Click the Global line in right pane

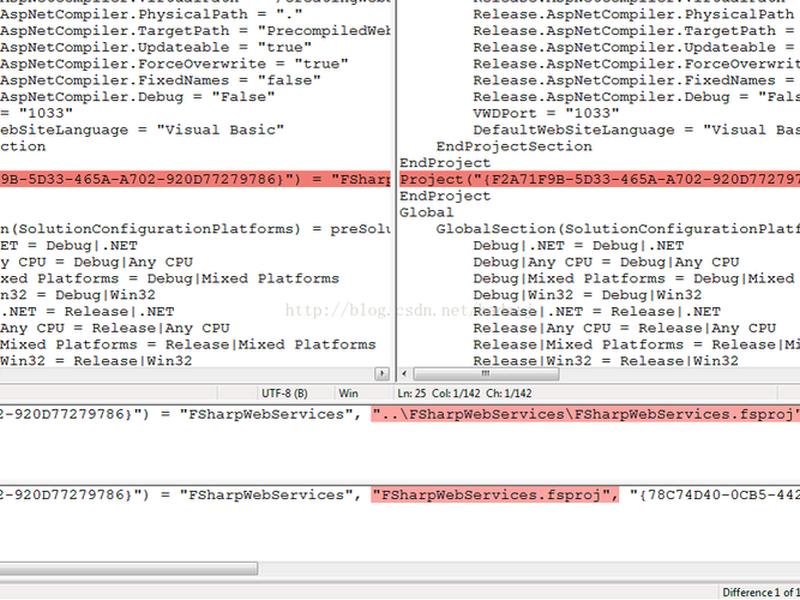pyautogui.click(x=427, y=212)
